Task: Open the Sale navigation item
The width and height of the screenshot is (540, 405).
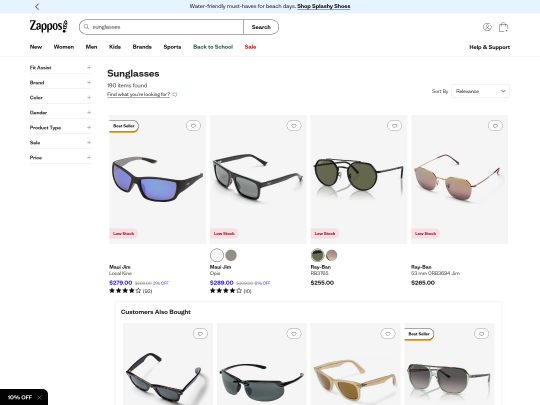Action: click(x=250, y=47)
